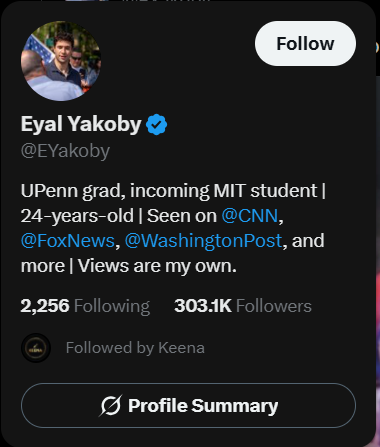
Task: Click the word 'Followers' beside 303.1K
Action: click(274, 306)
